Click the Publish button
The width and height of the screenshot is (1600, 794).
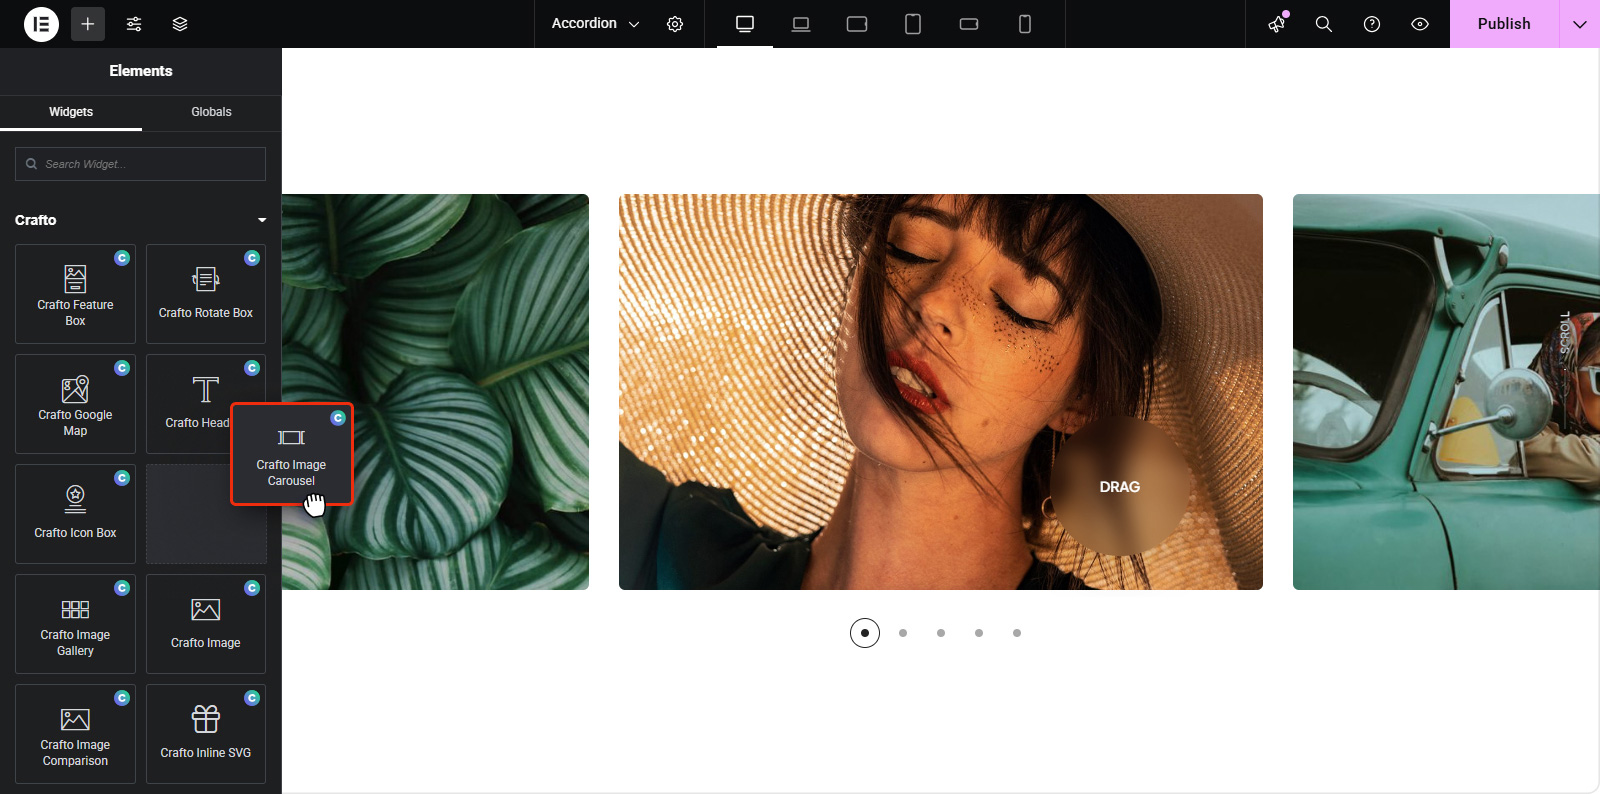pyautogui.click(x=1504, y=24)
